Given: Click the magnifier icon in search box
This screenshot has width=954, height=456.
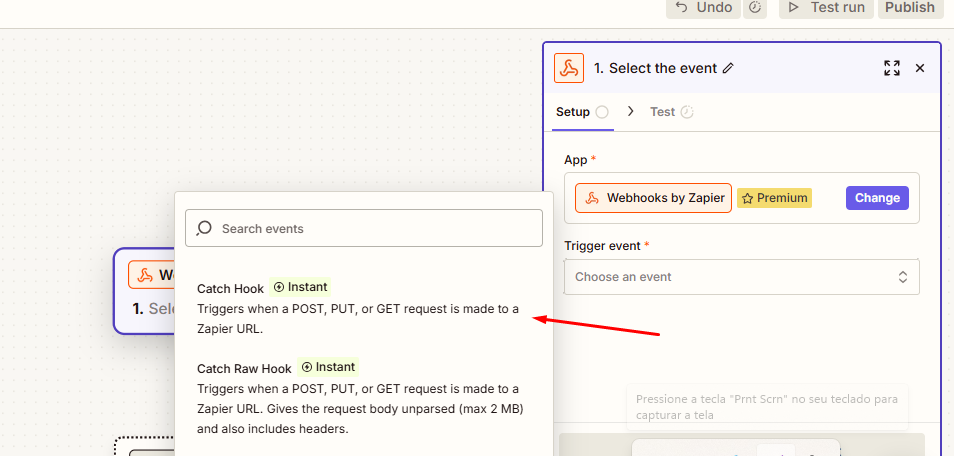Looking at the screenshot, I should (204, 228).
